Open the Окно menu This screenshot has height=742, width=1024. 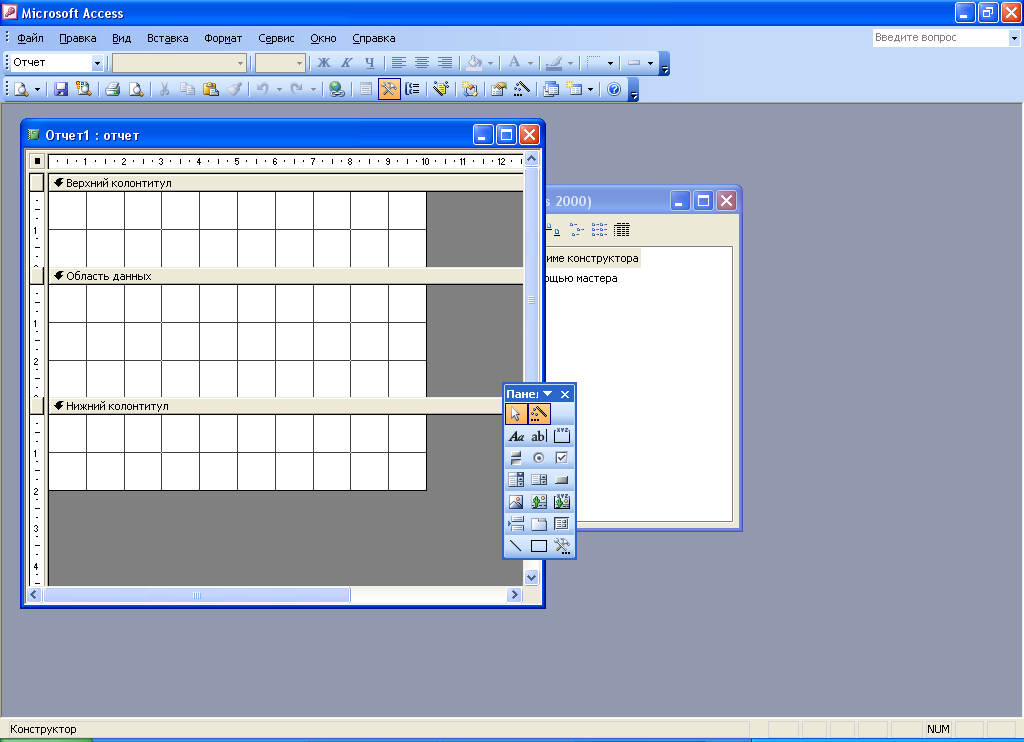click(323, 39)
